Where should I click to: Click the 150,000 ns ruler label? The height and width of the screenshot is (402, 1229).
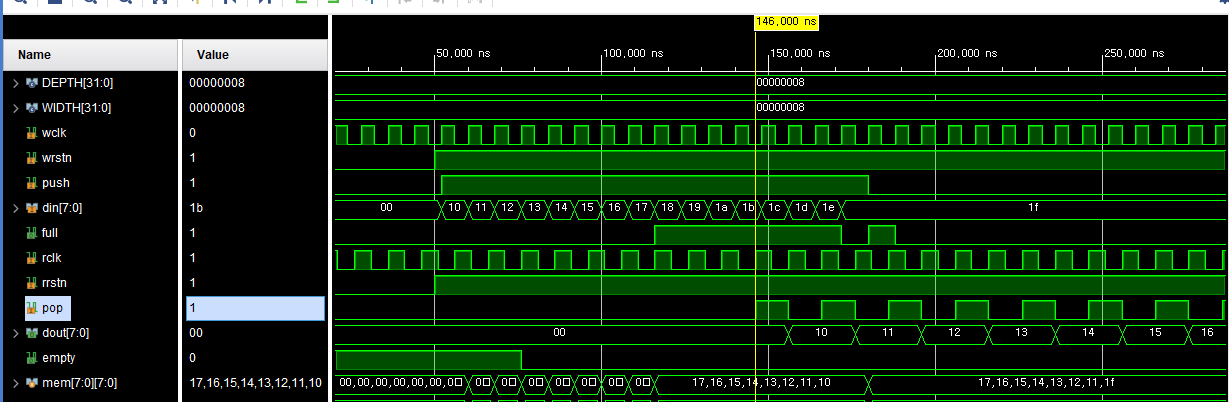(x=801, y=53)
